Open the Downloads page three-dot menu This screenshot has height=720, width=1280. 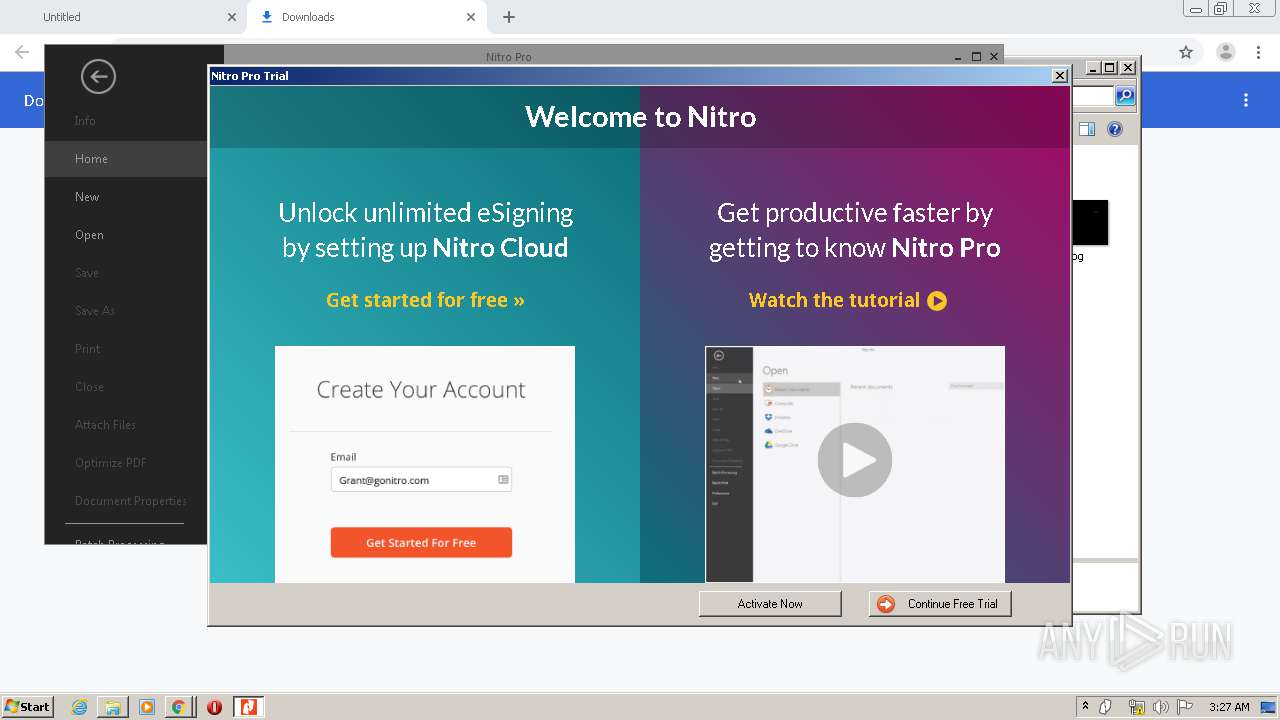coord(1246,100)
